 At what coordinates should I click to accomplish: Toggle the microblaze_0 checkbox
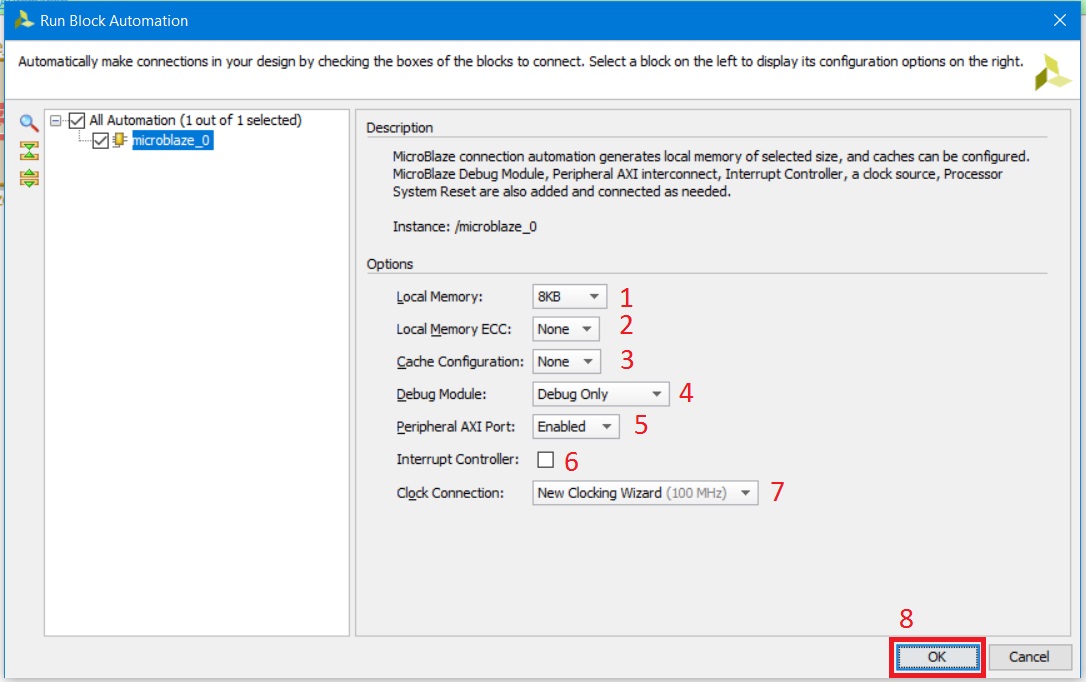100,141
